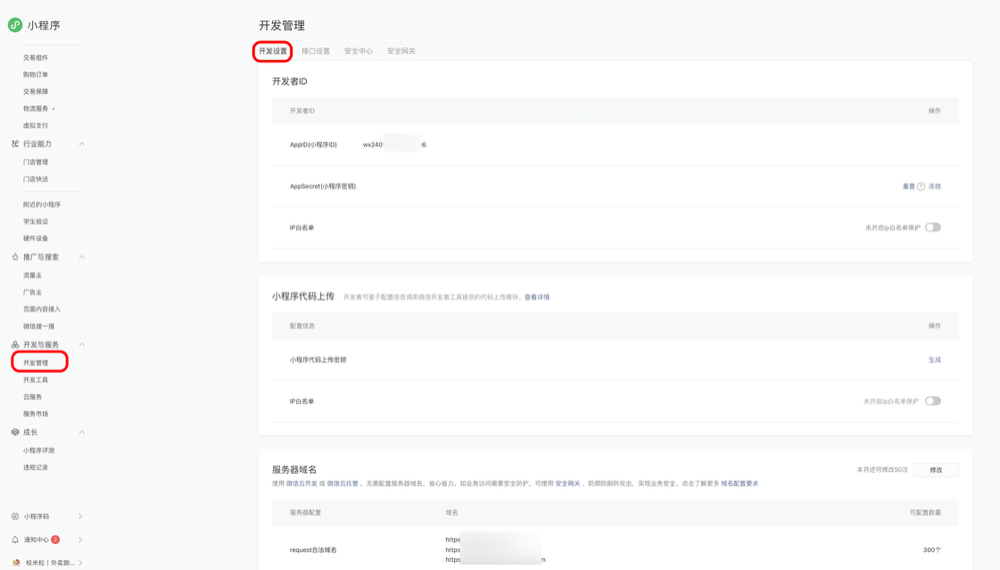Open the 安全中心 tab
The image size is (1000, 570).
pyautogui.click(x=358, y=51)
